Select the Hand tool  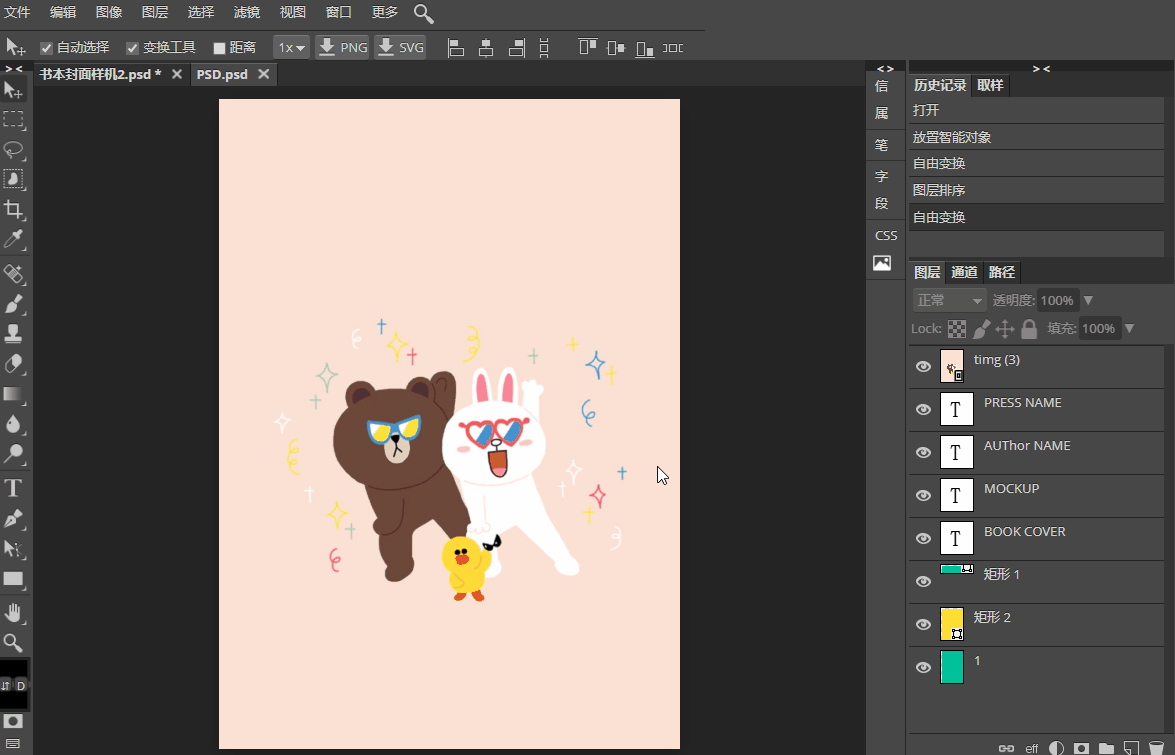(x=13, y=613)
